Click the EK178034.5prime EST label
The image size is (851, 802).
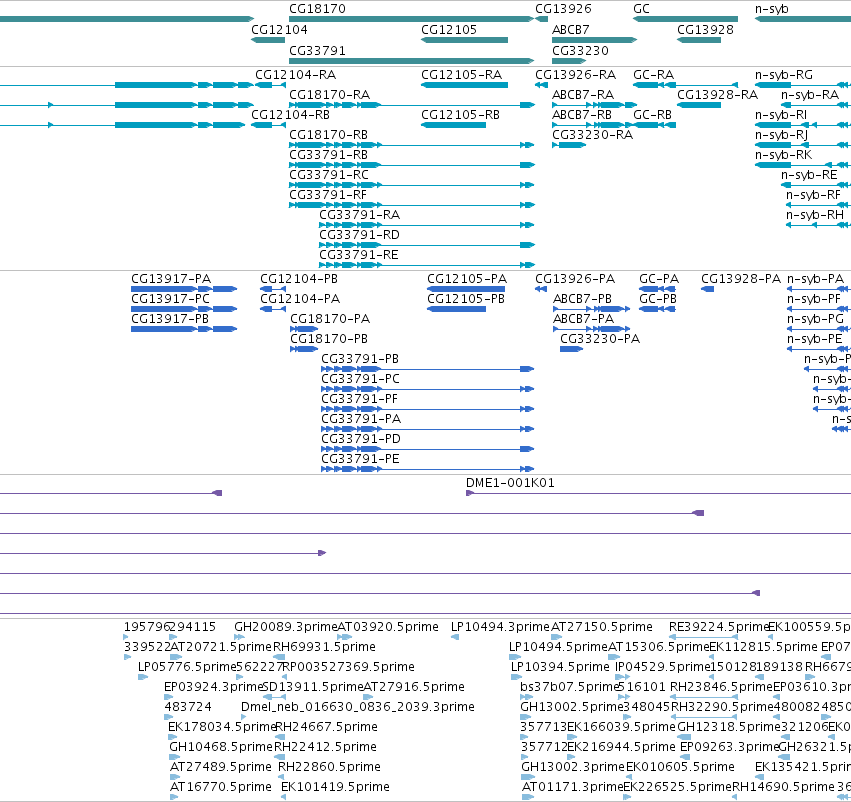pos(223,727)
